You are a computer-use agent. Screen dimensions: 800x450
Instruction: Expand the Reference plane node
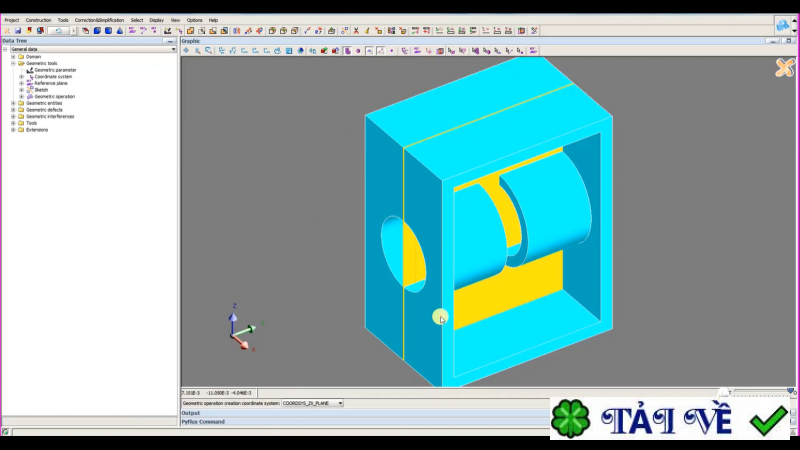coord(21,83)
